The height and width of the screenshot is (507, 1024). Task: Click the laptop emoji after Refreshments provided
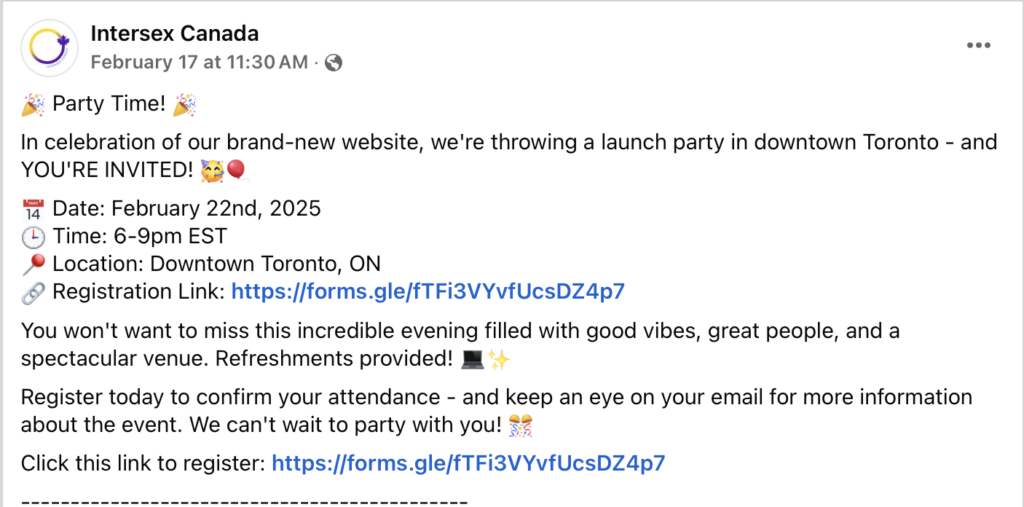coord(472,360)
